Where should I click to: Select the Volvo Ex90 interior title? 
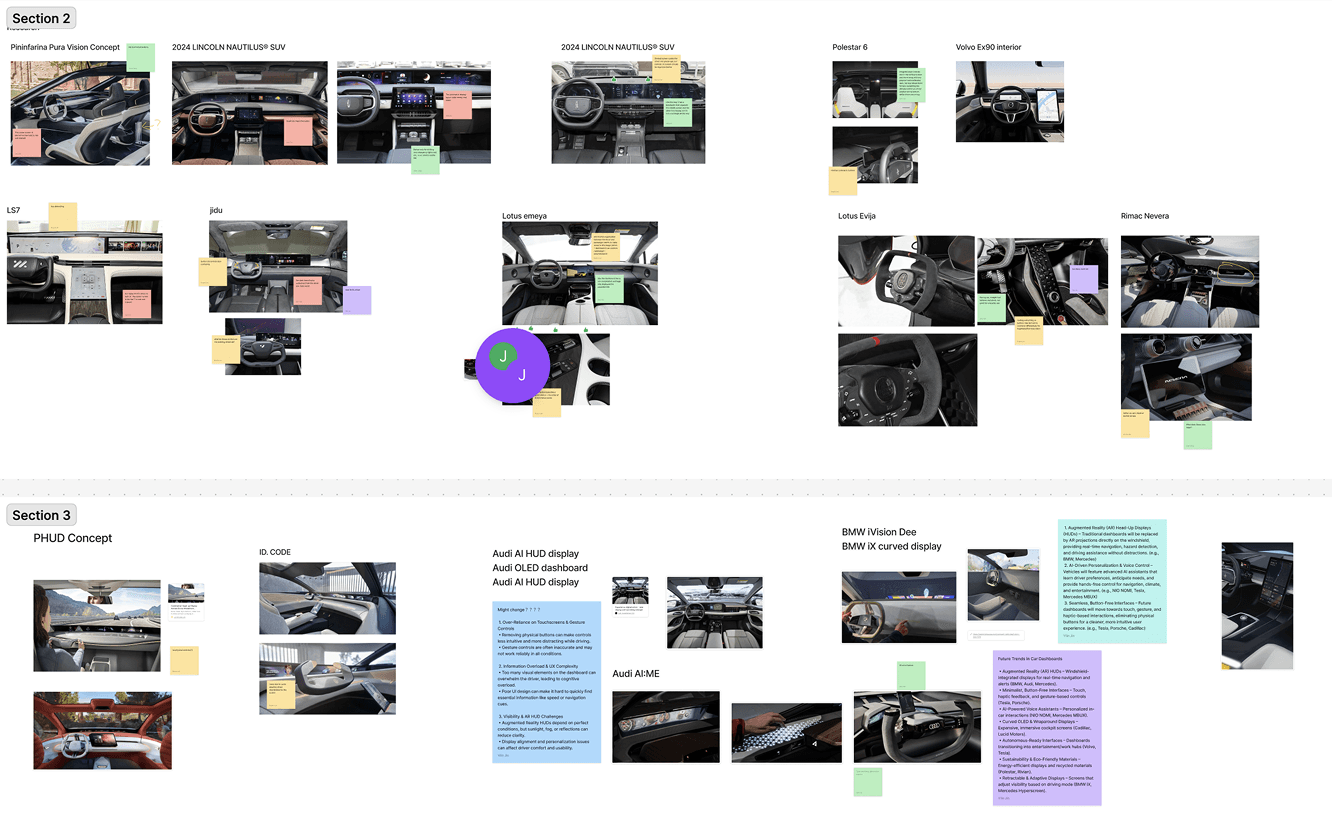pos(989,47)
